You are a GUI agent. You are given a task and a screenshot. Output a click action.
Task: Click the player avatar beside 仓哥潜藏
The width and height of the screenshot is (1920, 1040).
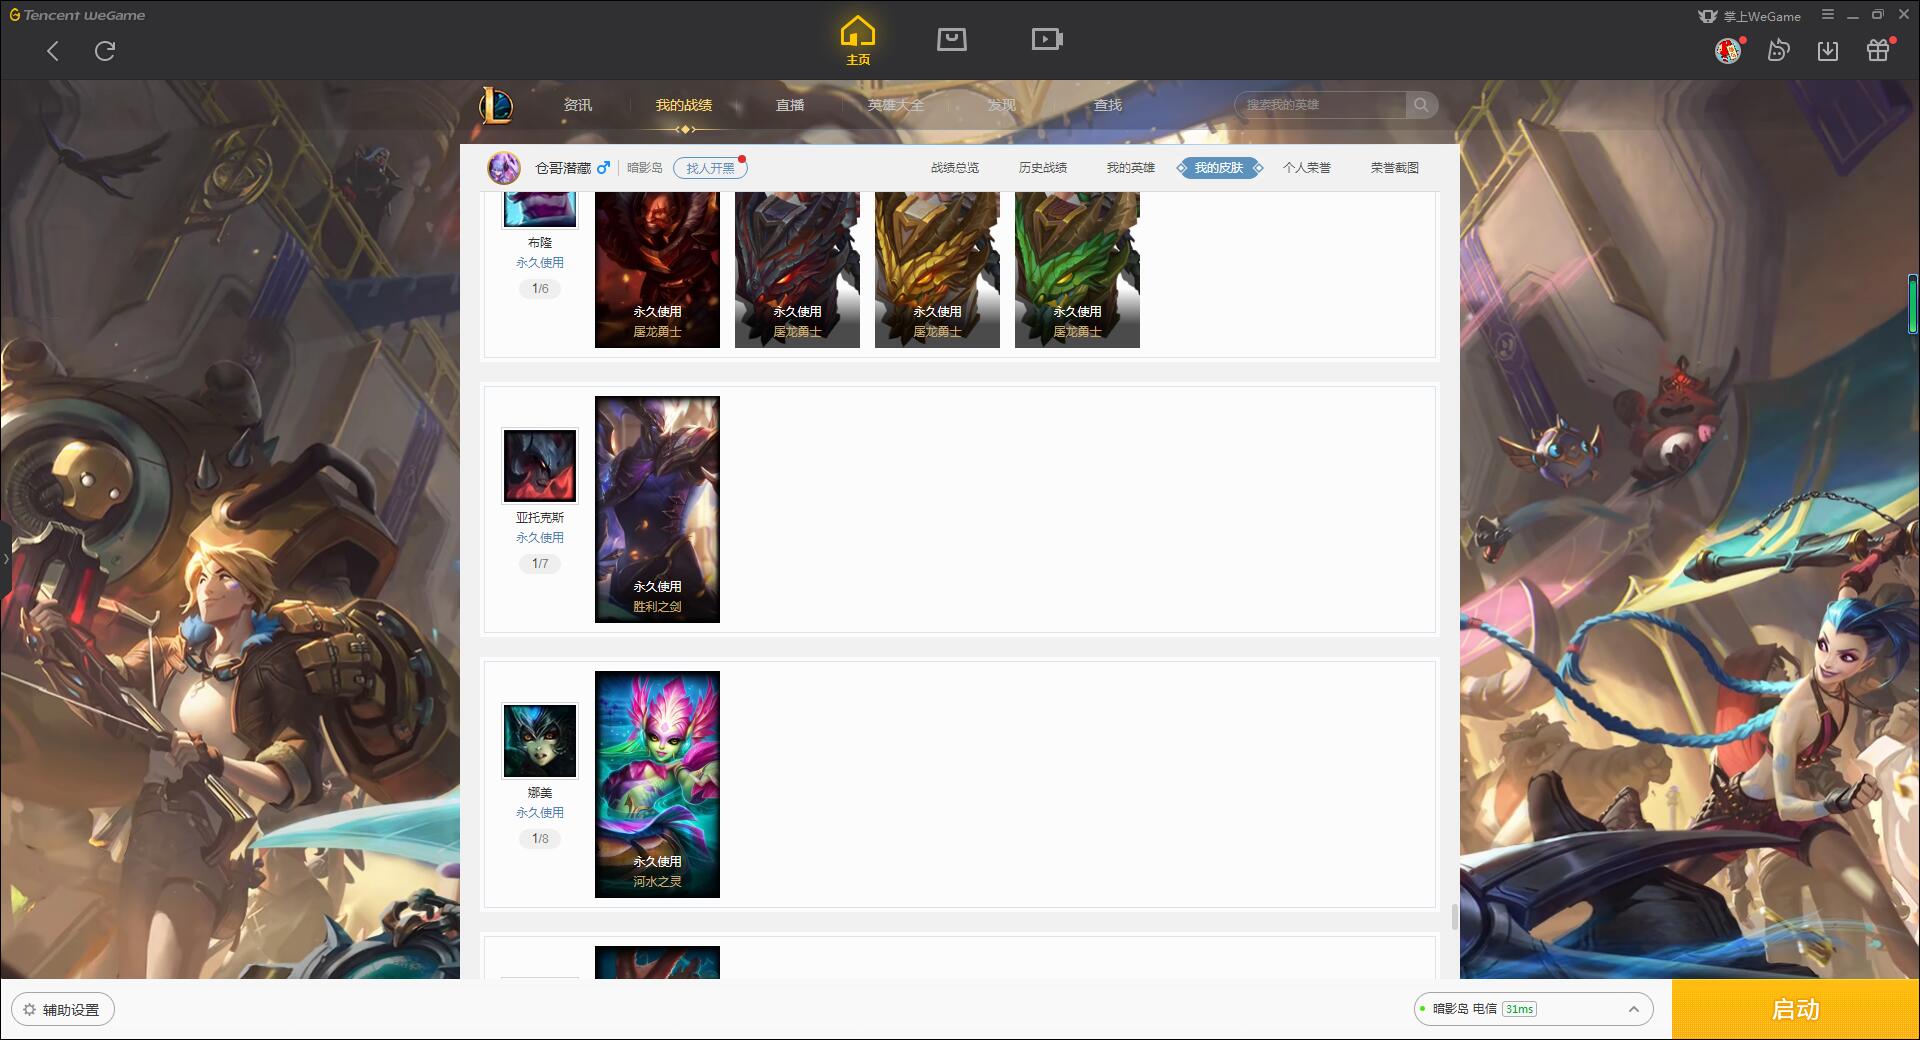[504, 168]
